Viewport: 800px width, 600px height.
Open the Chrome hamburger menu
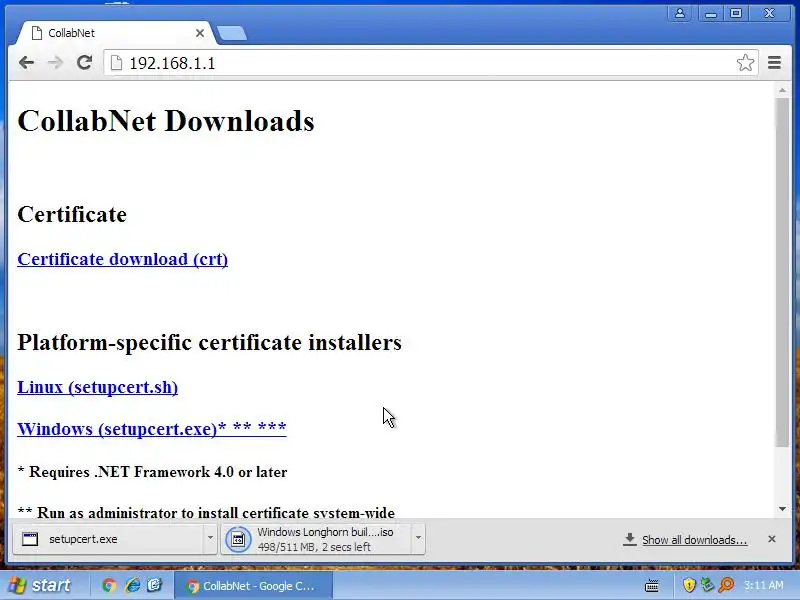tap(774, 63)
